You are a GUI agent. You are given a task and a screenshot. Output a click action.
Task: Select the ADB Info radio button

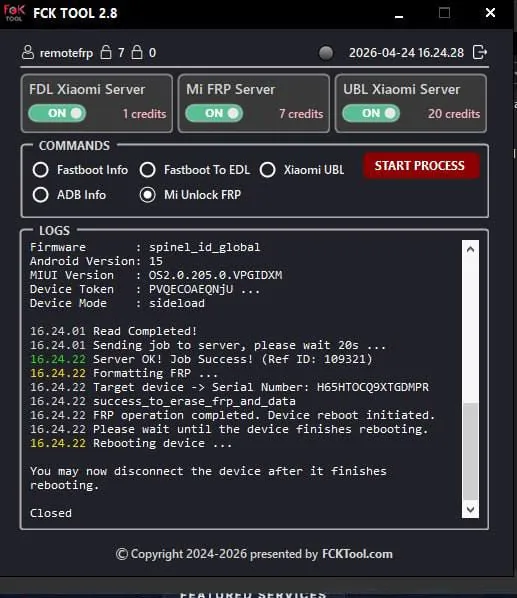point(40,195)
